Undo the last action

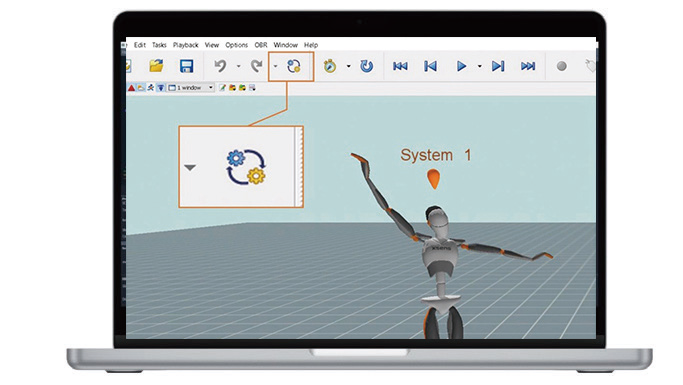[x=220, y=66]
